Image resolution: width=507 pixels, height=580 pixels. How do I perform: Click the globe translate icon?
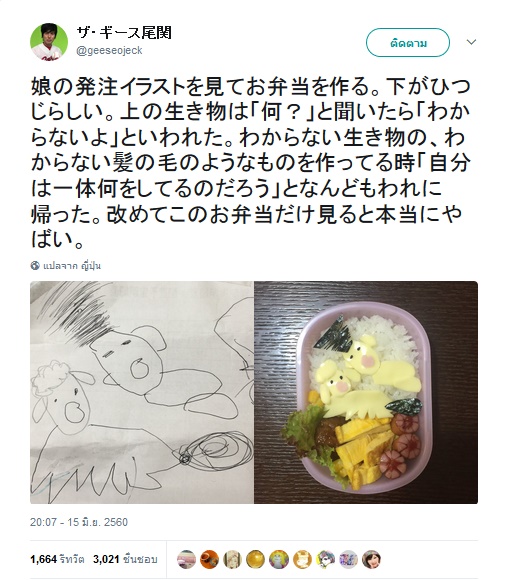pyautogui.click(x=35, y=266)
